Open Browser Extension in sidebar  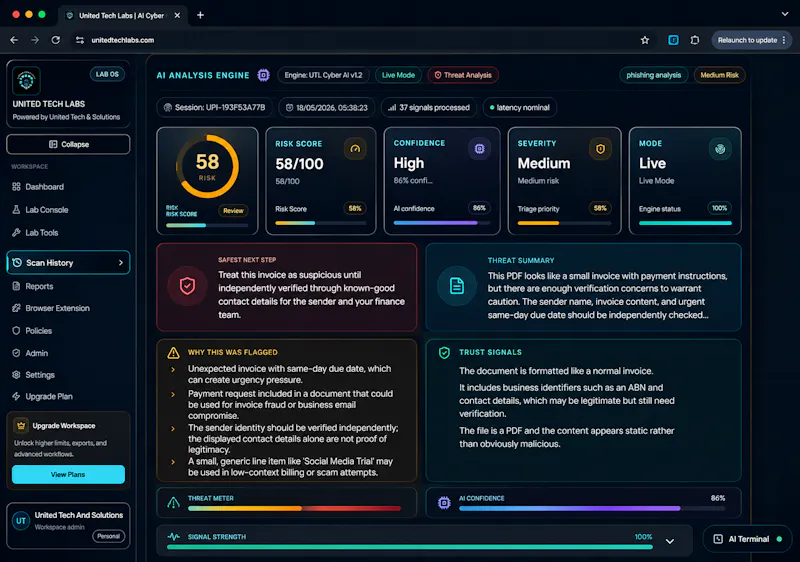point(68,308)
